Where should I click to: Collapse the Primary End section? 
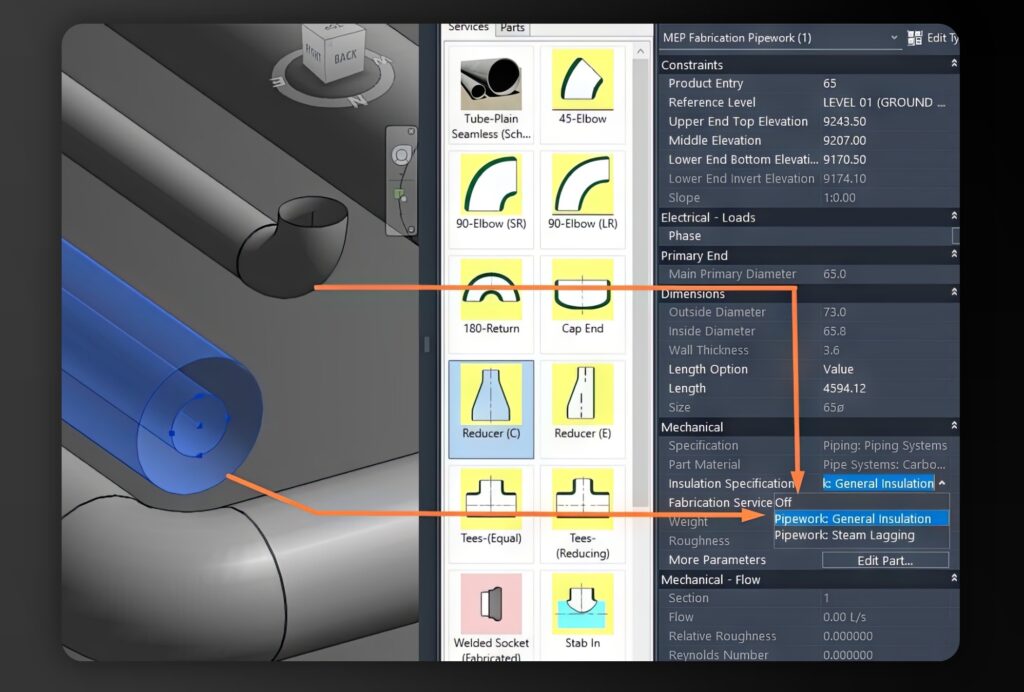click(x=954, y=253)
